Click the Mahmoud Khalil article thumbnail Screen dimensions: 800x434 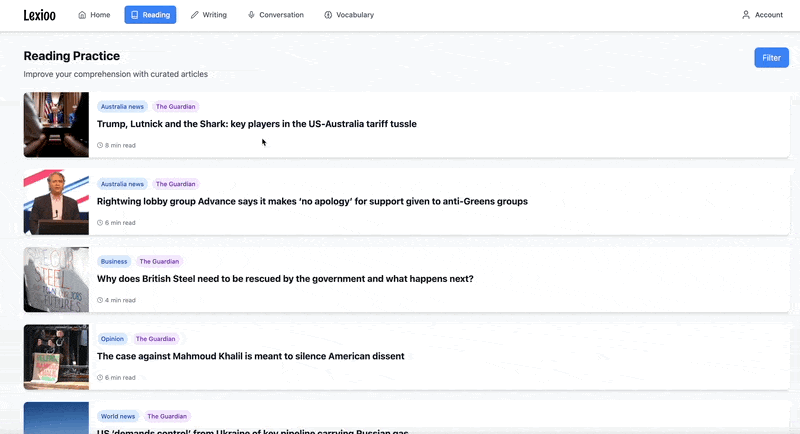click(56, 357)
